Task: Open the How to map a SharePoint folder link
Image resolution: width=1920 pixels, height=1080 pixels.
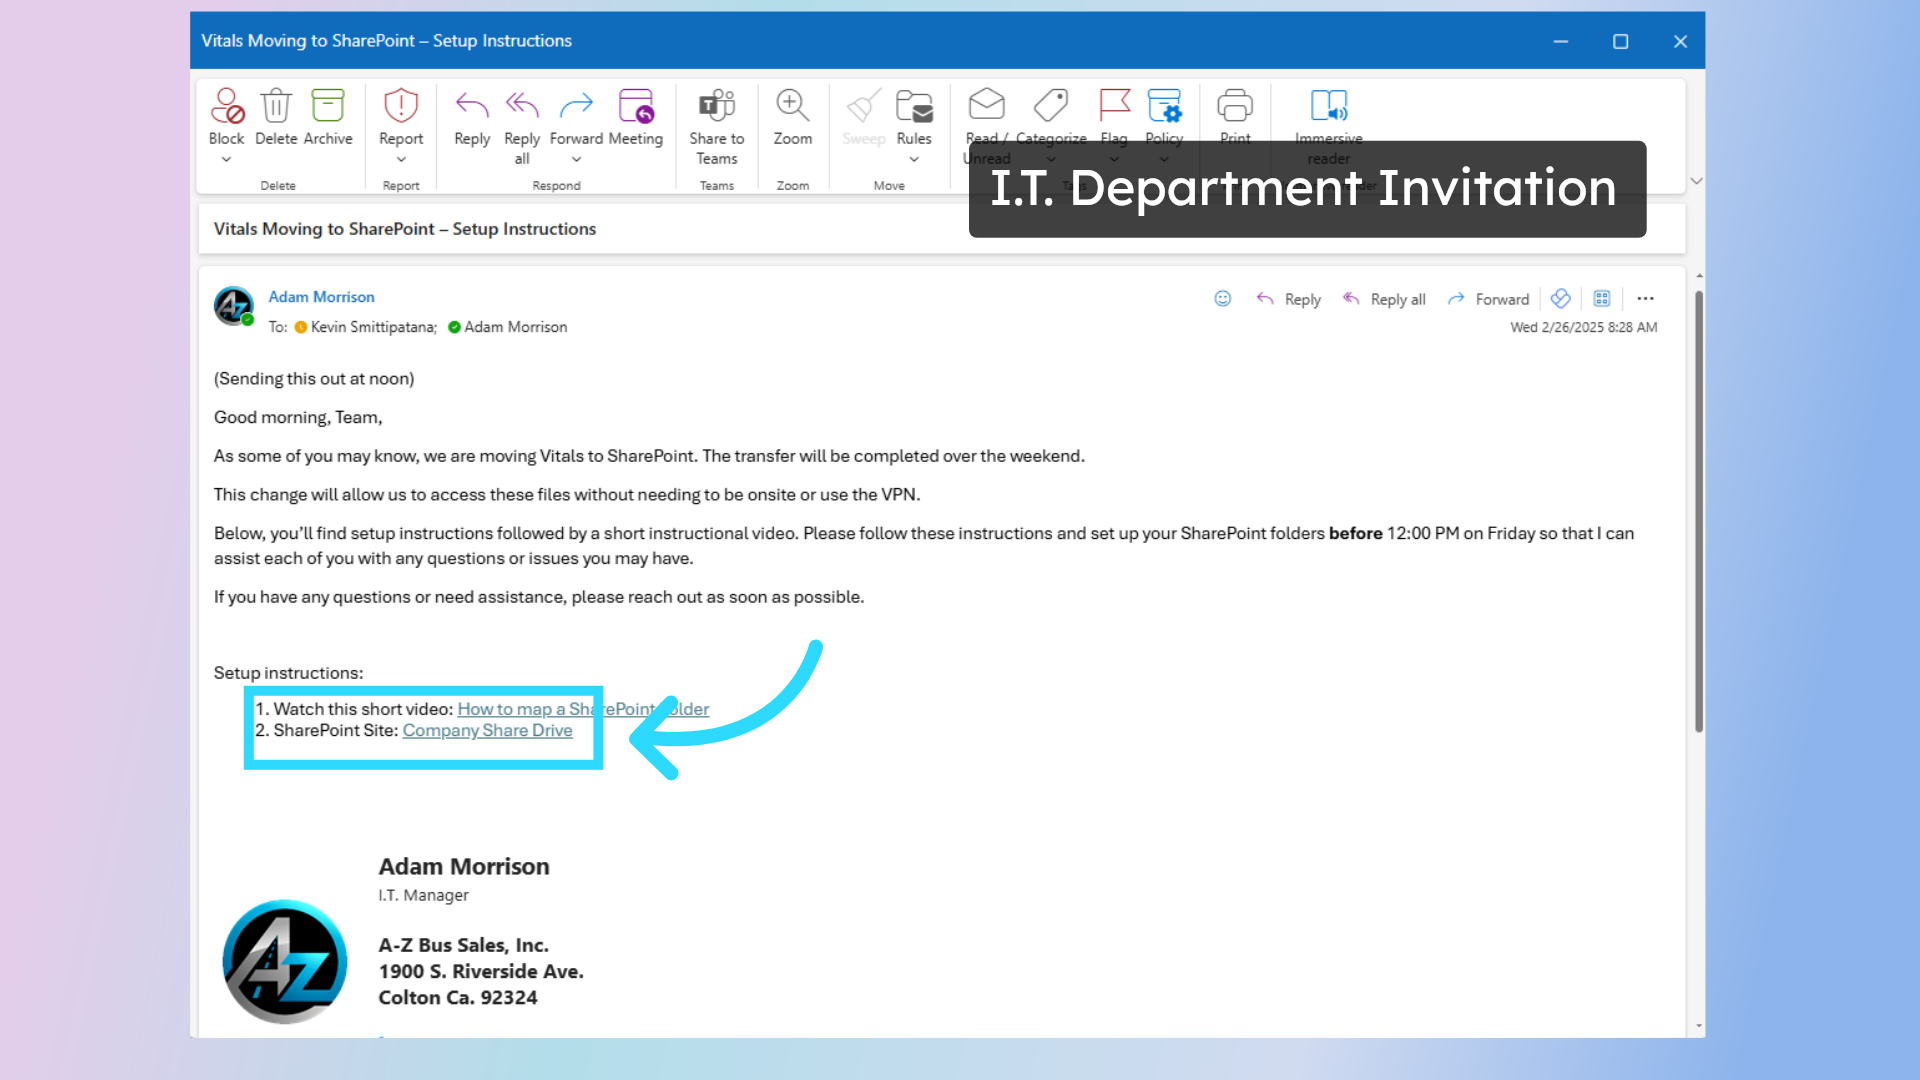Action: tap(583, 709)
